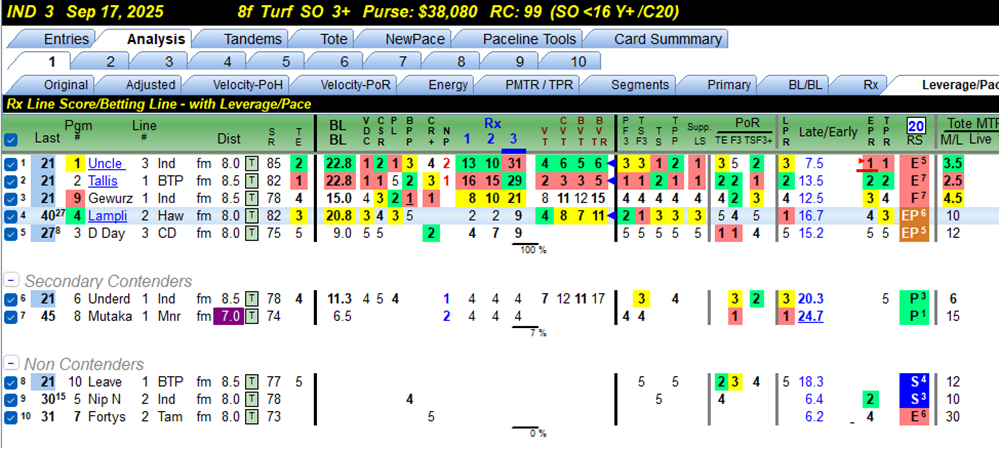Image resolution: width=1000 pixels, height=449 pixels.
Task: Select race 5 tab
Action: coord(285,62)
